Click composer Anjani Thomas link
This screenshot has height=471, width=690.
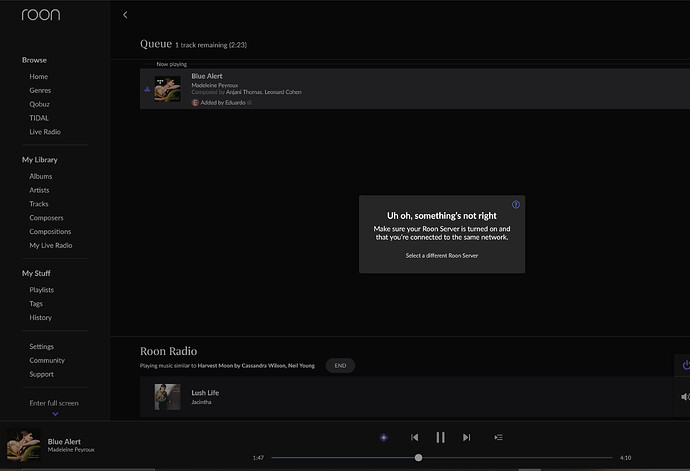[x=244, y=92]
